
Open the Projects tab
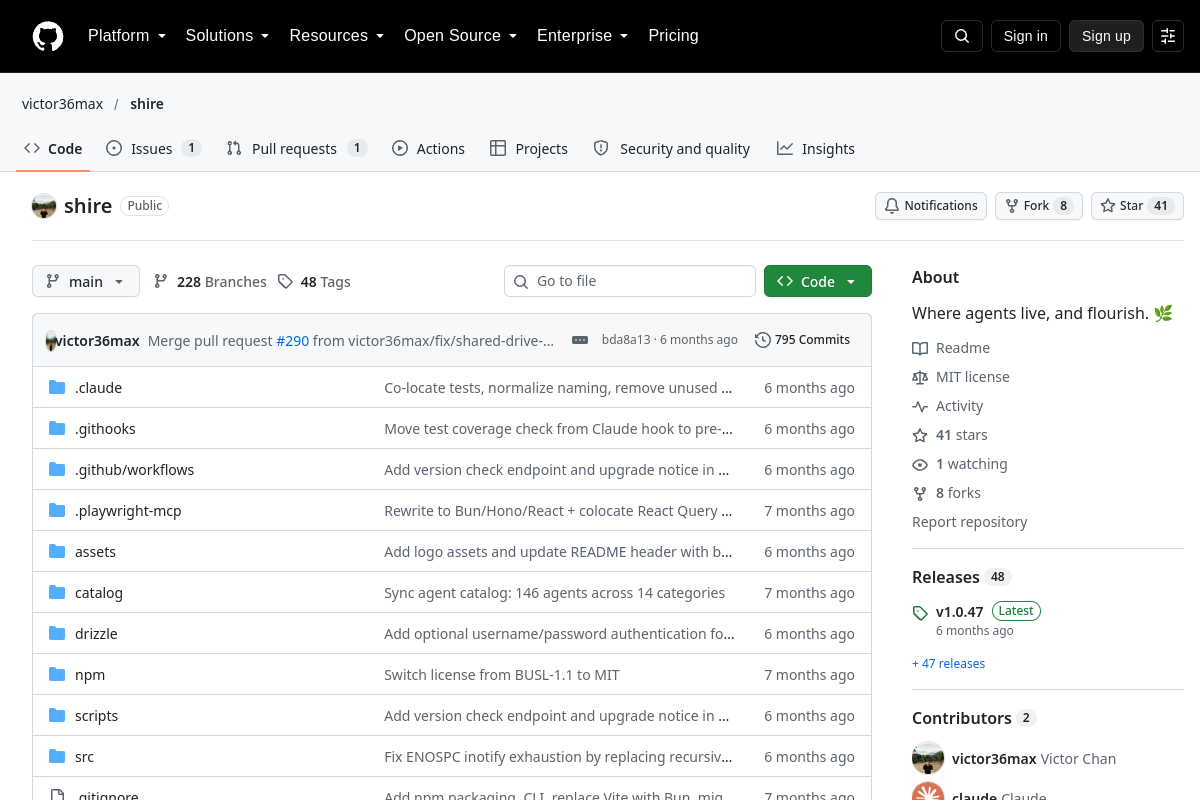pos(529,148)
